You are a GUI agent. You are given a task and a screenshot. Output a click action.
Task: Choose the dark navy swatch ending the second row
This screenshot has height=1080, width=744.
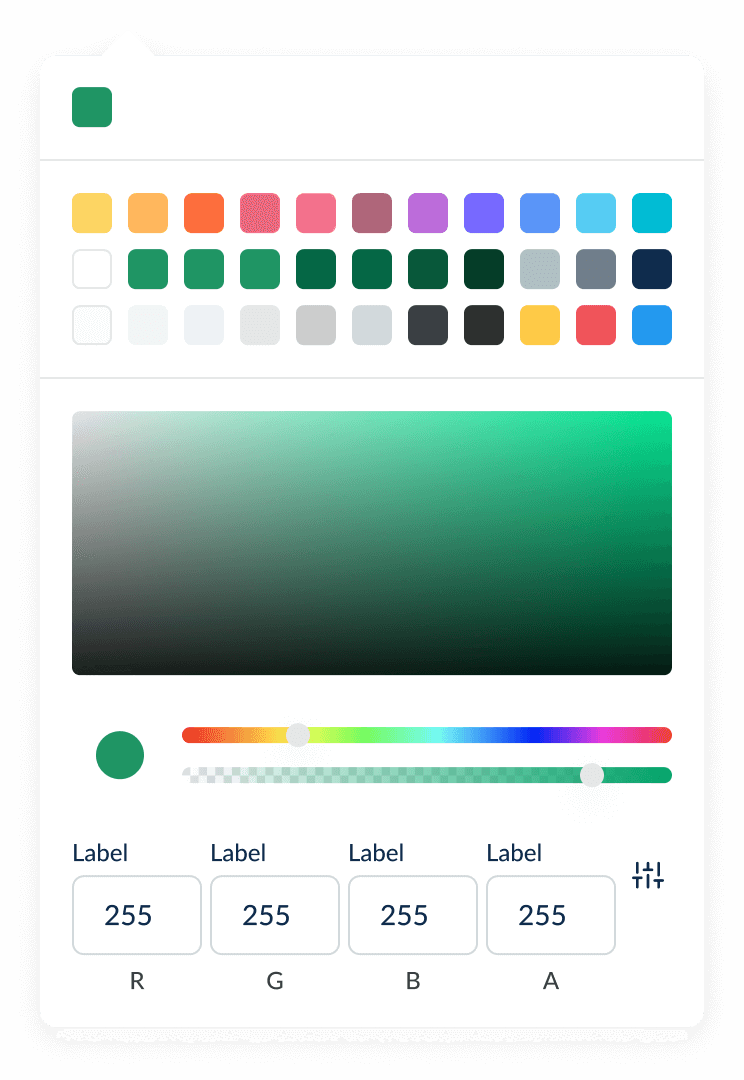[x=652, y=269]
